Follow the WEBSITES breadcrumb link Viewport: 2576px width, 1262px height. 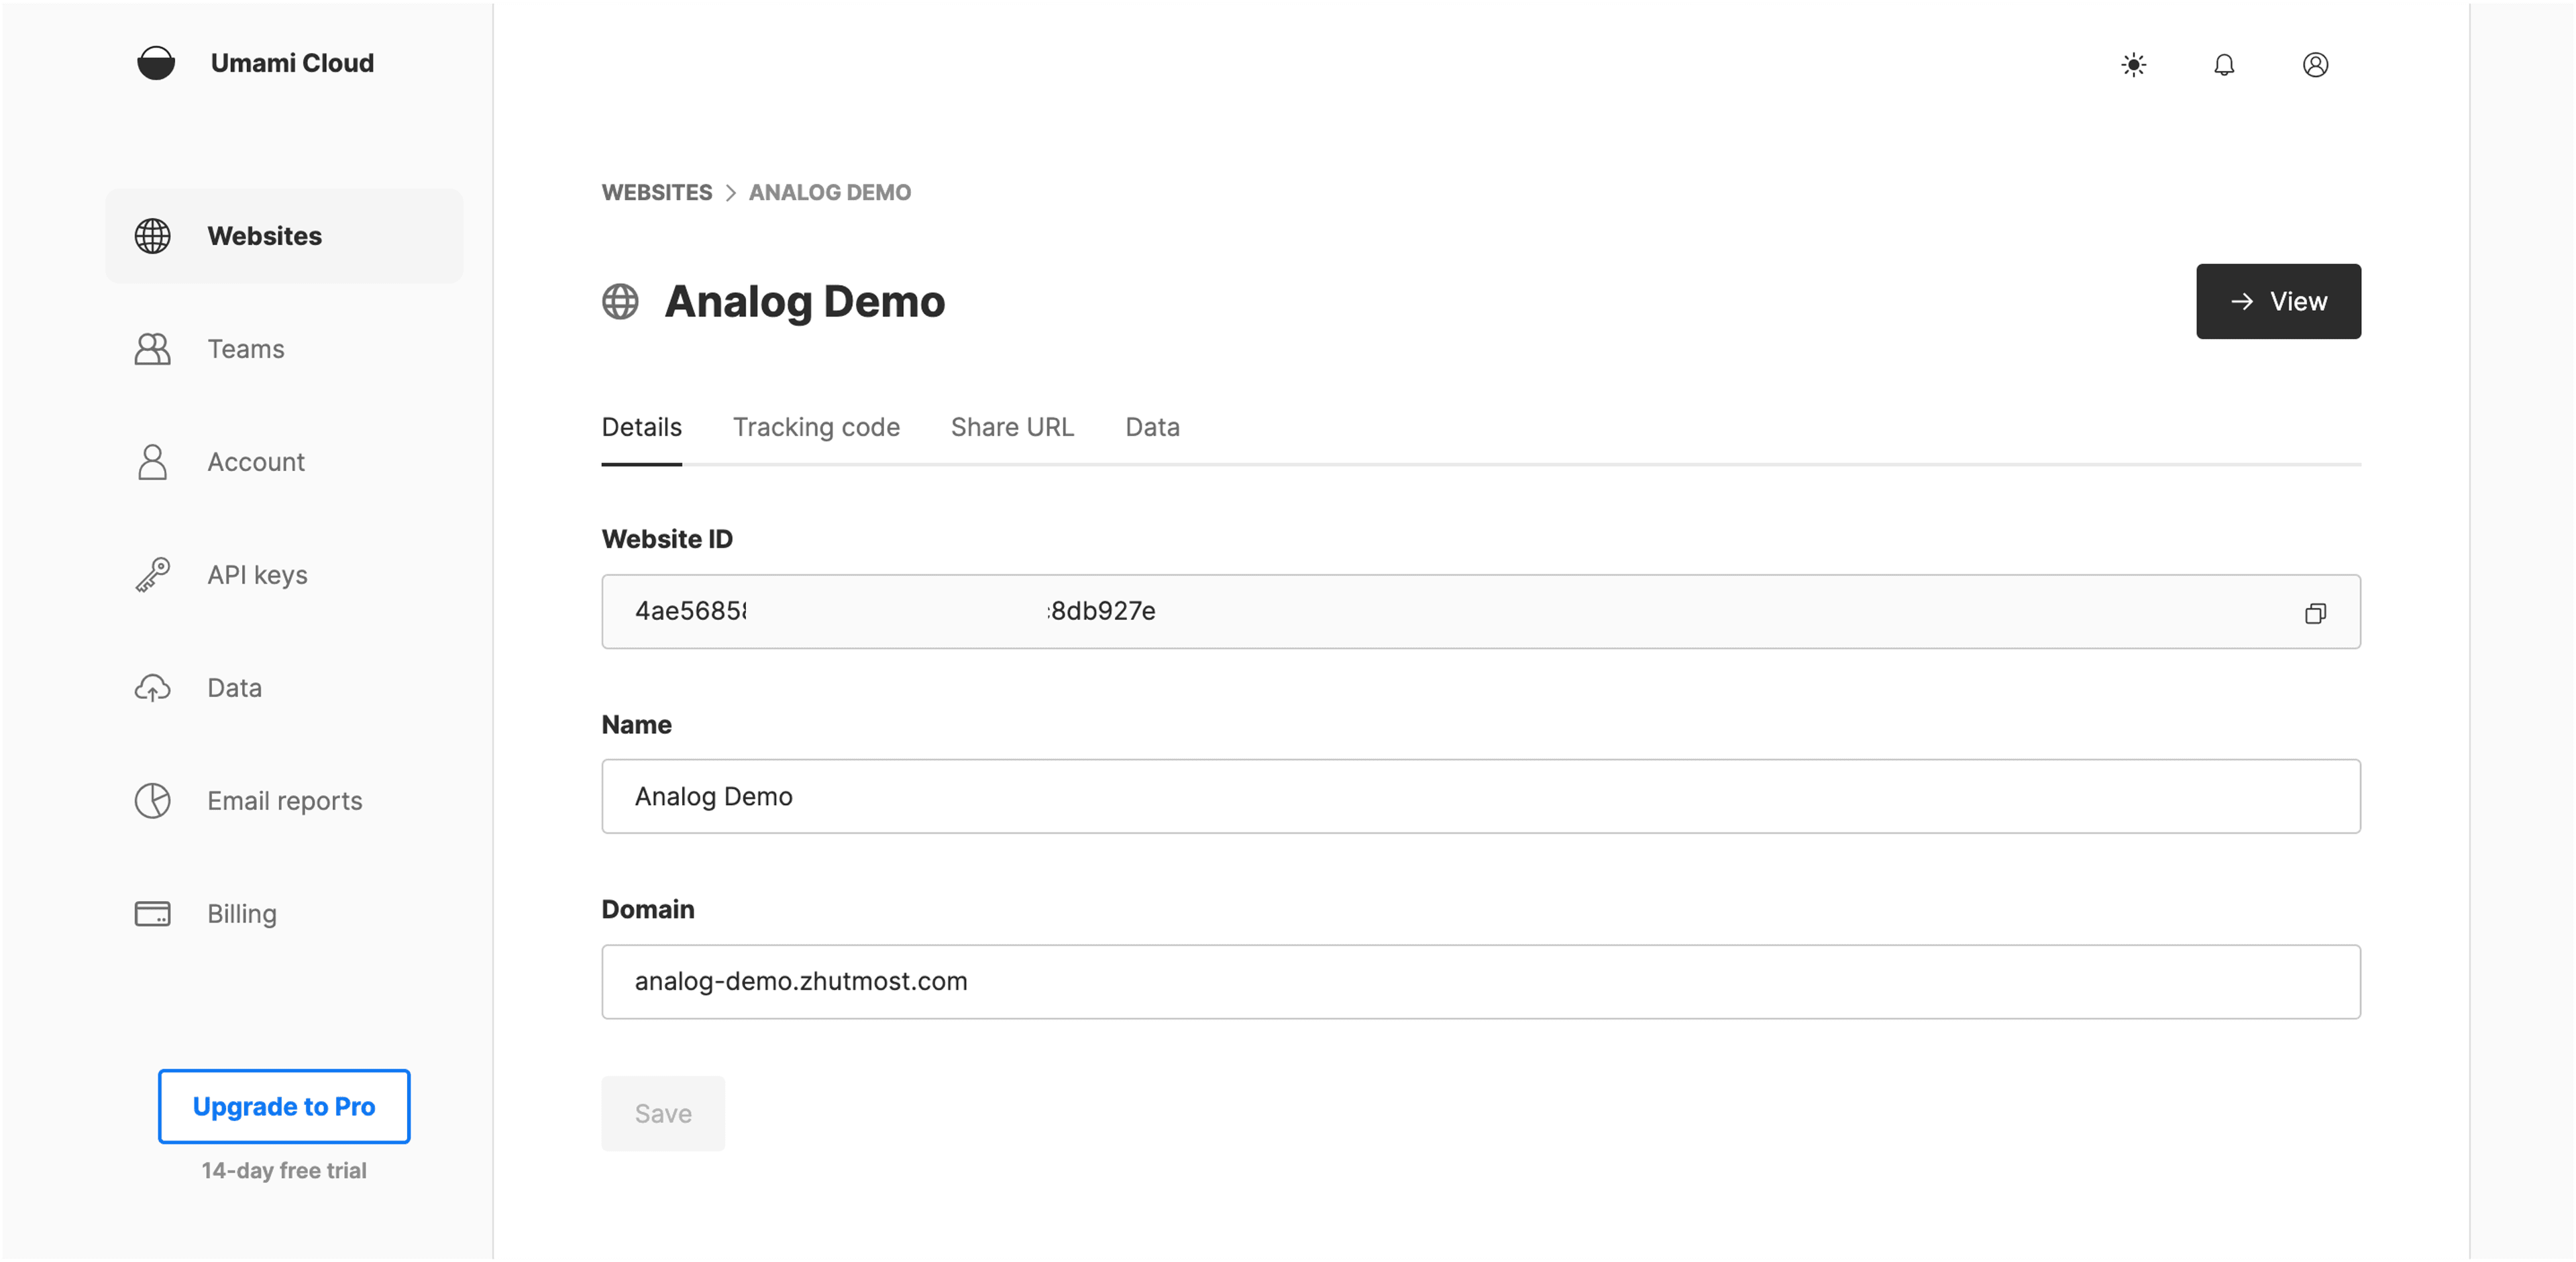coord(656,192)
